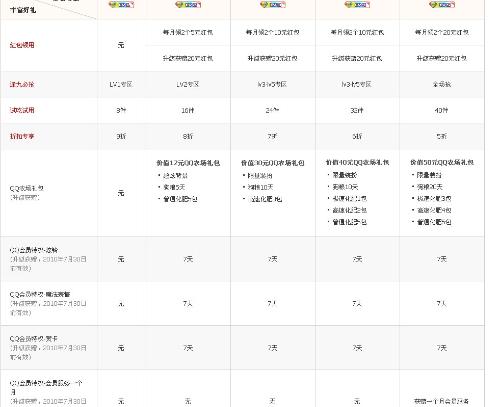Click the level badge icon heading the second tier column
The width and height of the screenshot is (500, 407).
tap(188, 5)
